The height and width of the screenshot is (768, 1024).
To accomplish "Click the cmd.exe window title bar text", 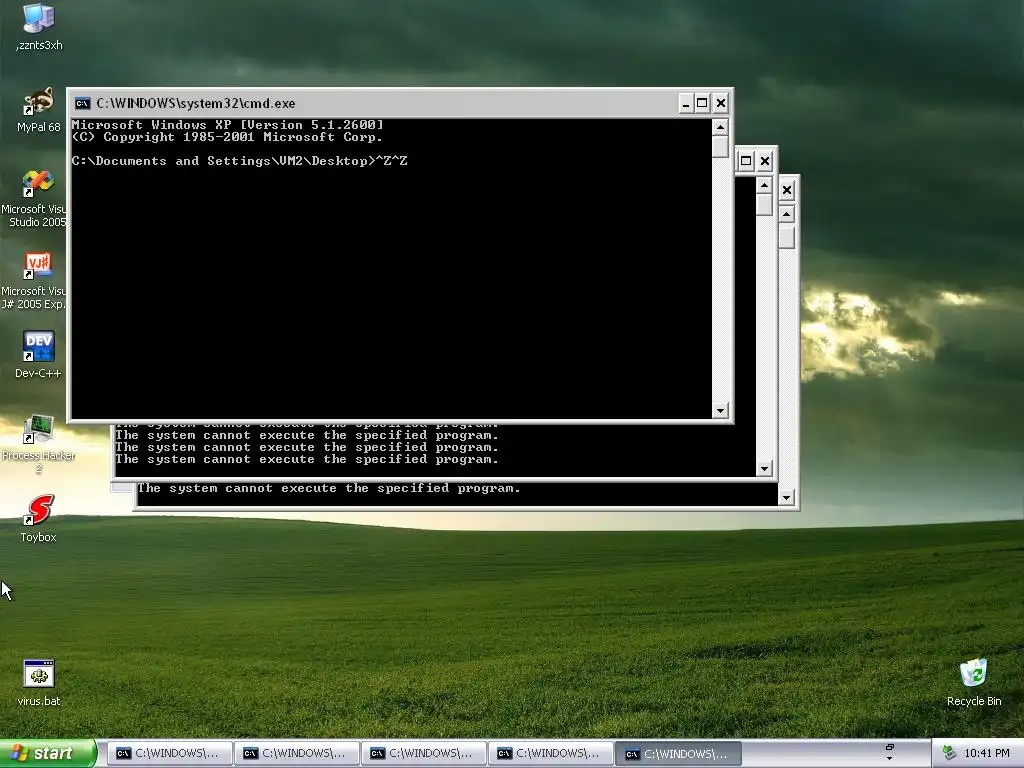I will (x=196, y=103).
